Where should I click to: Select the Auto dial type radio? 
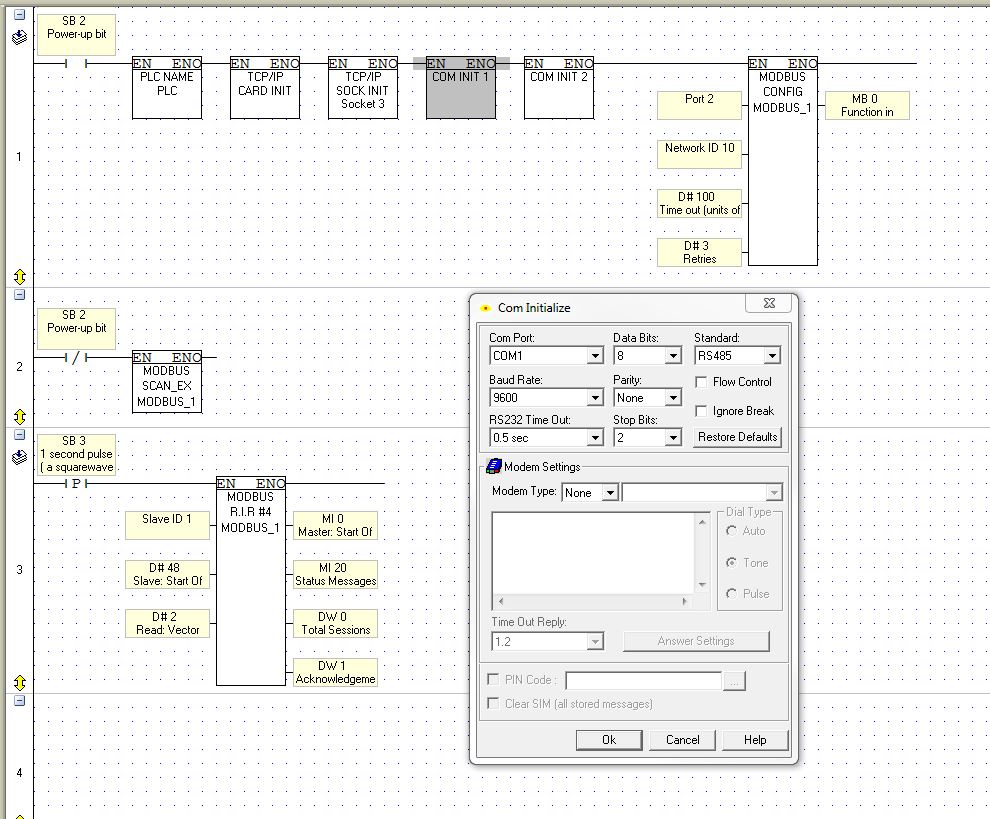coord(732,531)
